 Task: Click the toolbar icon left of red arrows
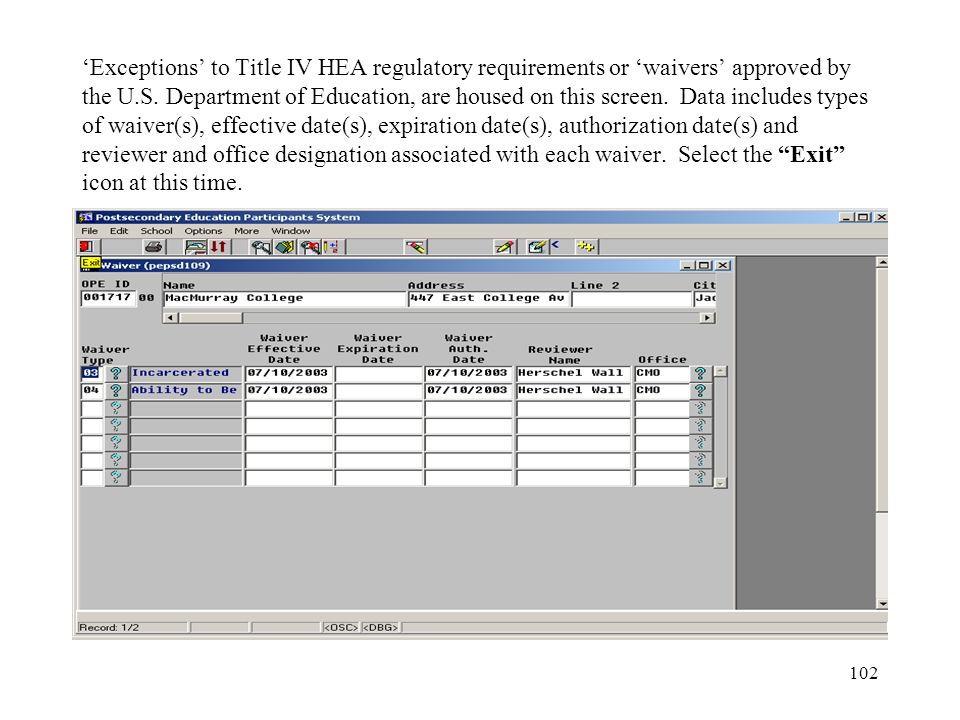pyautogui.click(x=195, y=247)
